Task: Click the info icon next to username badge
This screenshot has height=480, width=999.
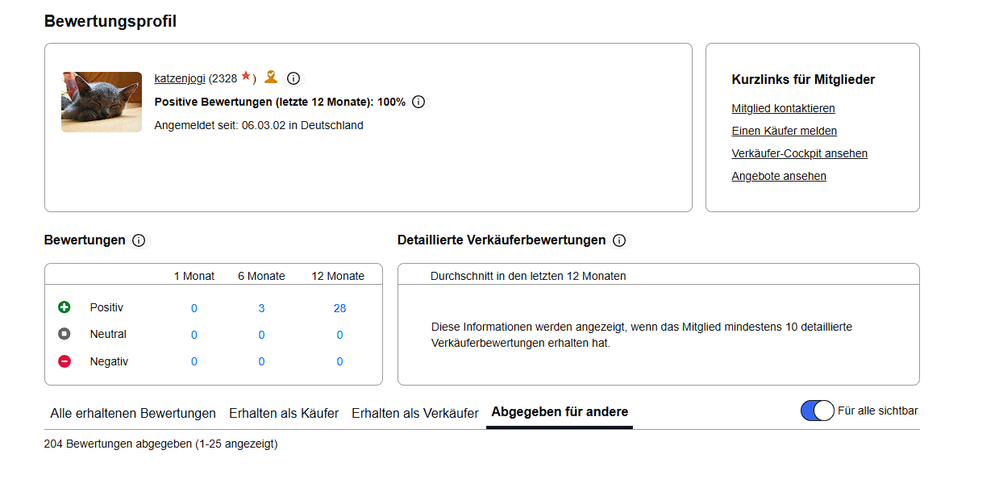Action: (294, 78)
